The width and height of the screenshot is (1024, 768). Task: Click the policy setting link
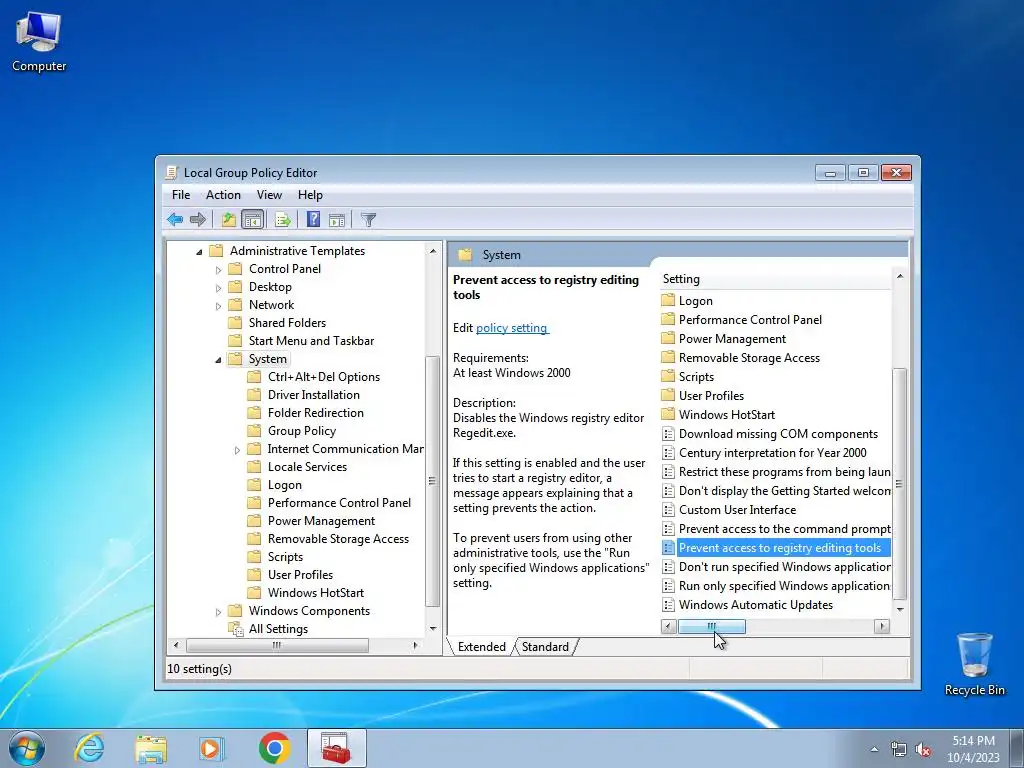[x=513, y=328]
